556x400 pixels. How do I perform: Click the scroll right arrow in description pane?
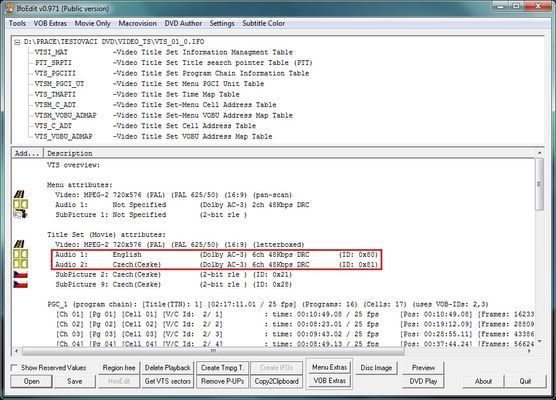point(529,351)
